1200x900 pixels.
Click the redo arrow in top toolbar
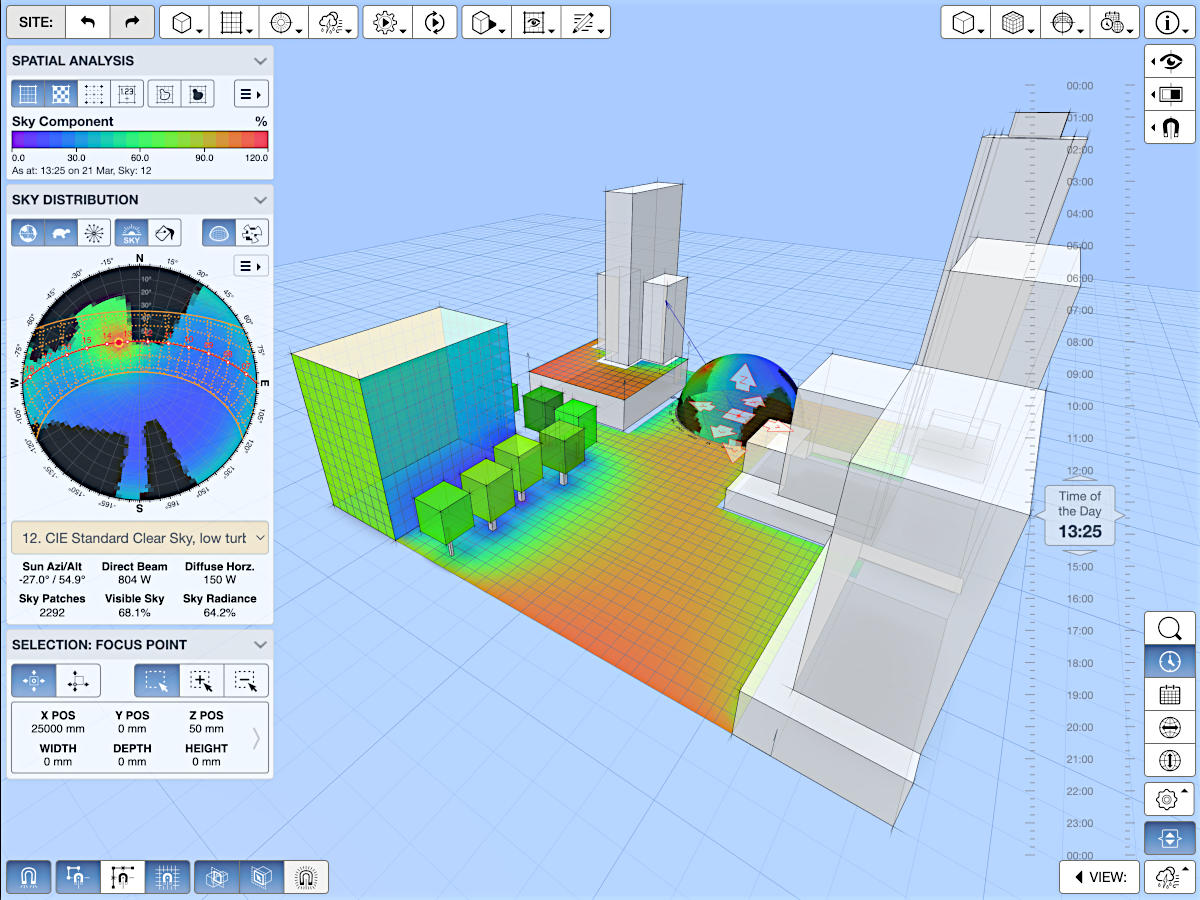click(132, 22)
